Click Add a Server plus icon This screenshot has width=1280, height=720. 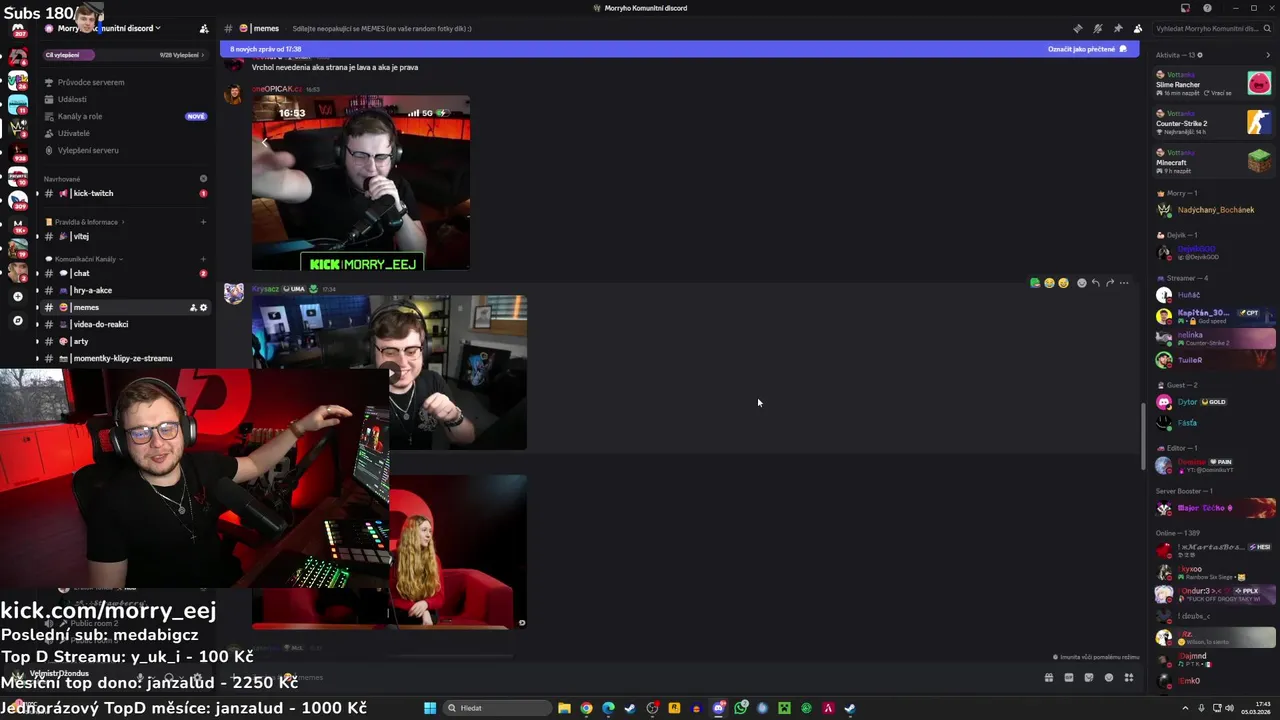tap(17, 296)
